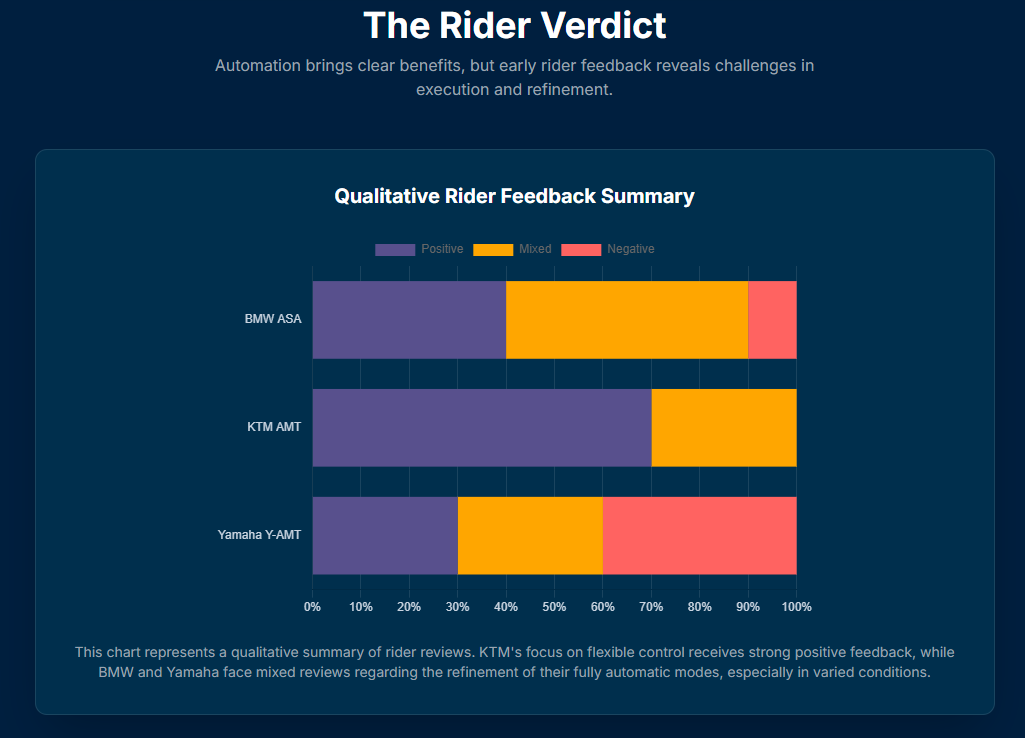The width and height of the screenshot is (1025, 738).
Task: Click the Qualitative Rider Feedback Summary title
Action: click(514, 196)
